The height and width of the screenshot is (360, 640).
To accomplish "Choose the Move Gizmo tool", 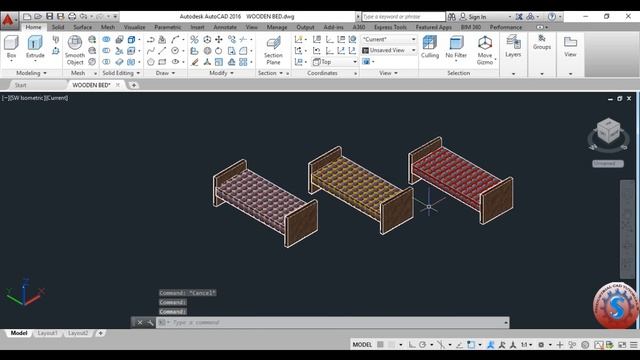I will point(485,49).
